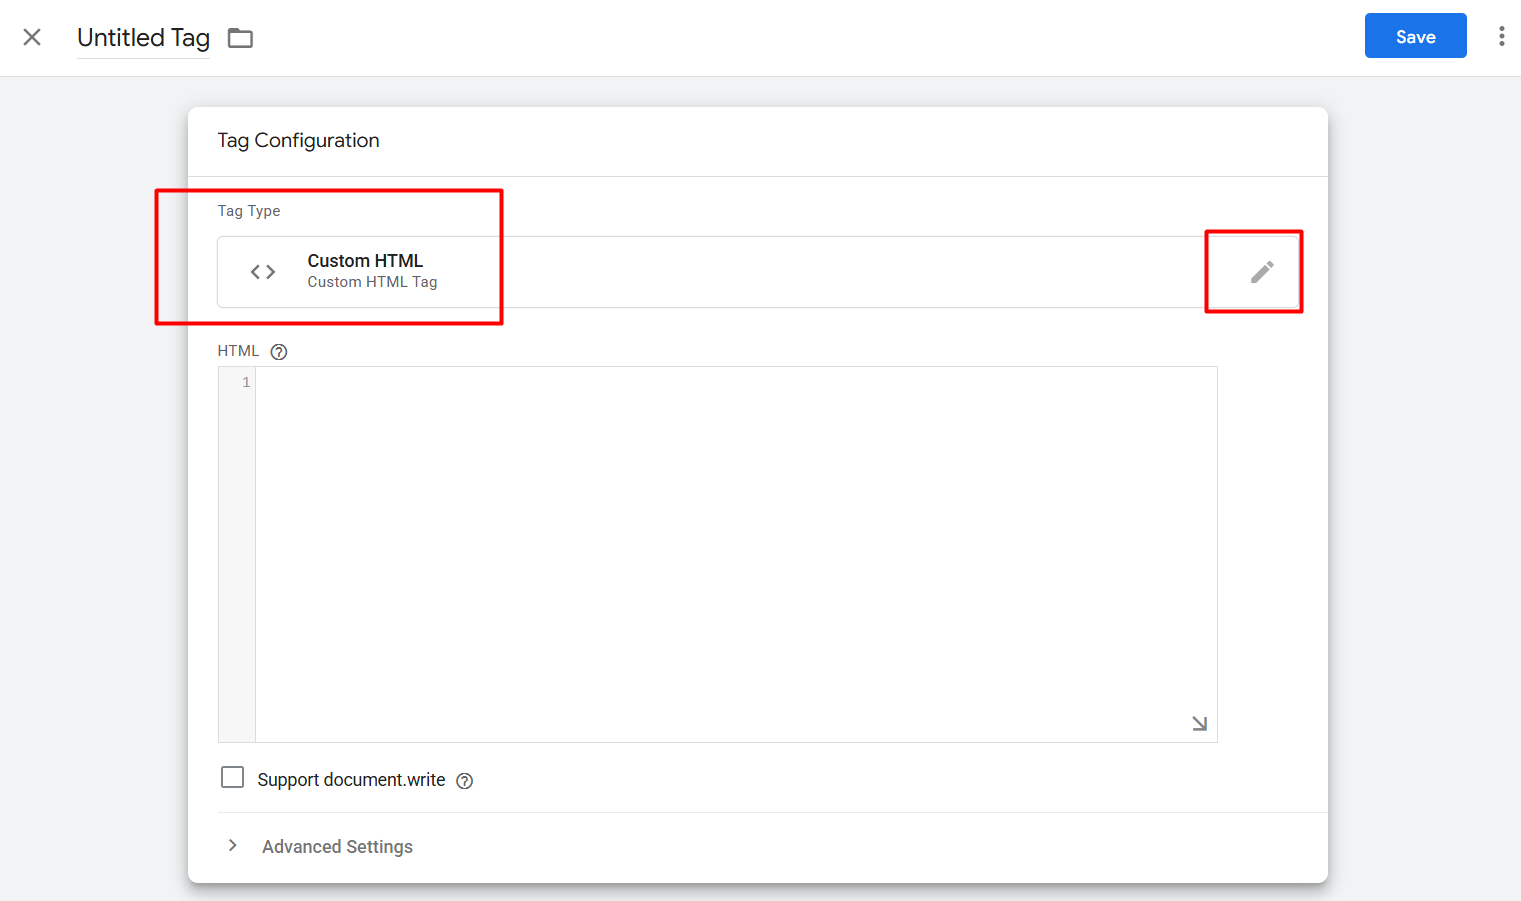
Task: Click the pencil icon to edit tag type
Action: (x=1261, y=272)
